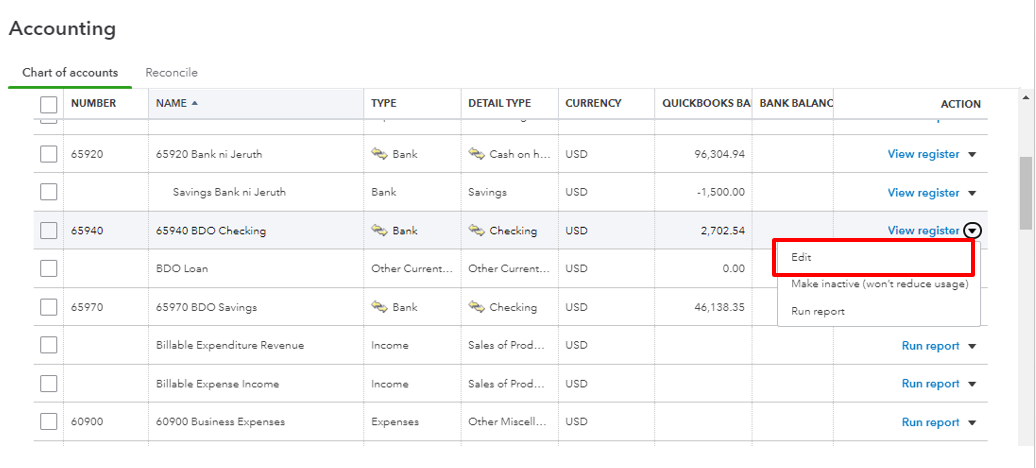Open the action arrow for Billable Expenditure Revenue
Screen dimensions: 1036x468
tap(973, 346)
